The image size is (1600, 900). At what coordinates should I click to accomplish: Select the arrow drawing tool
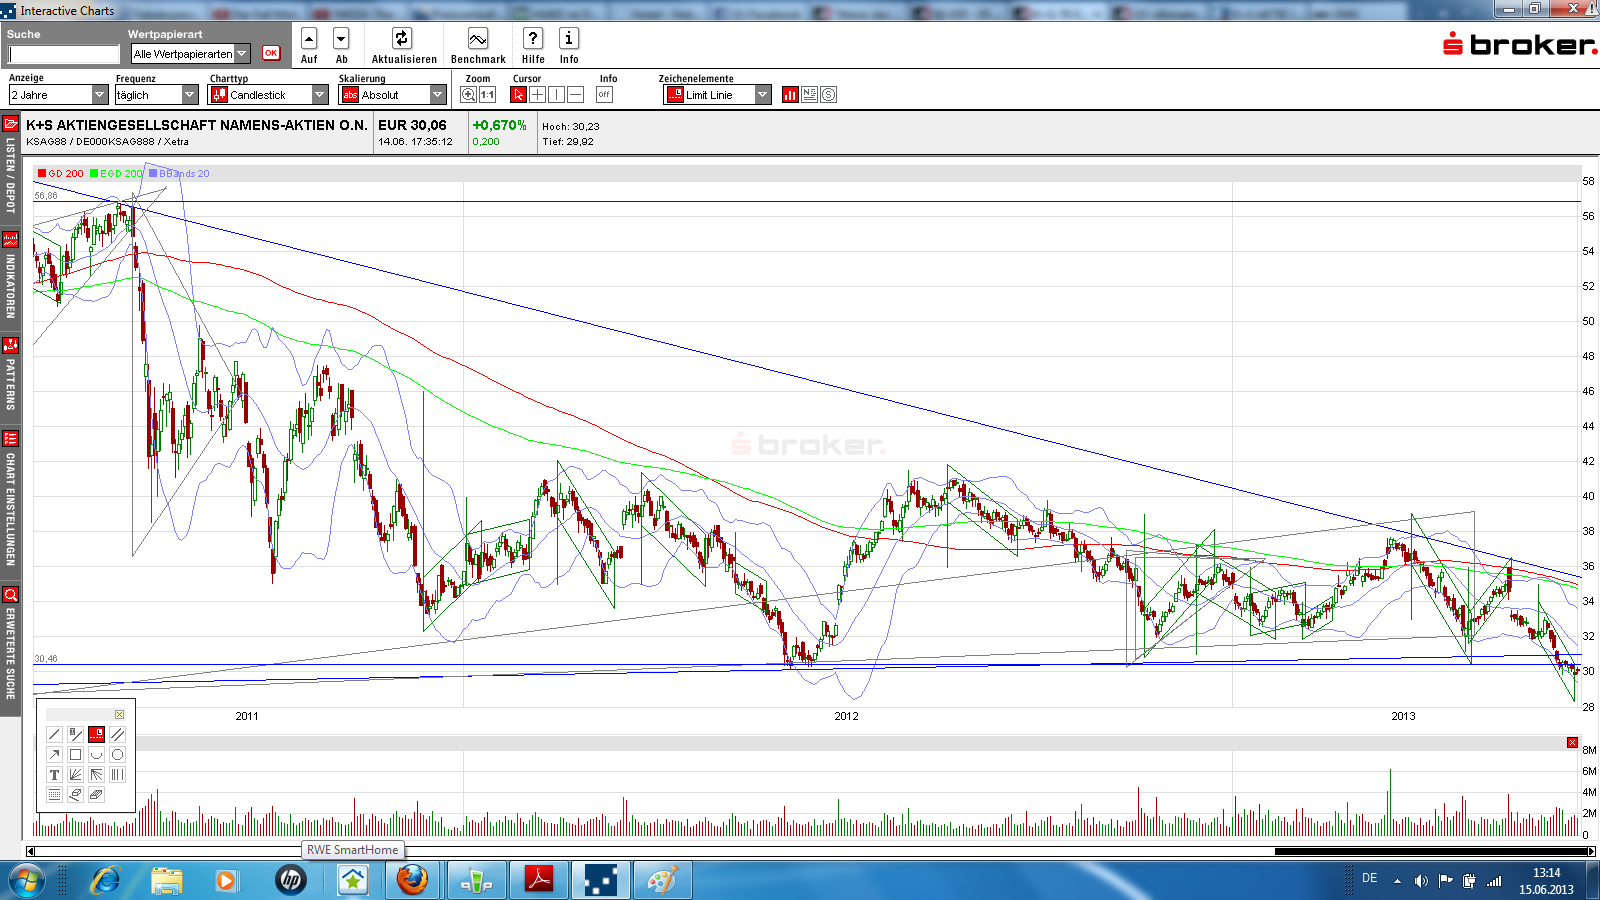pyautogui.click(x=55, y=754)
